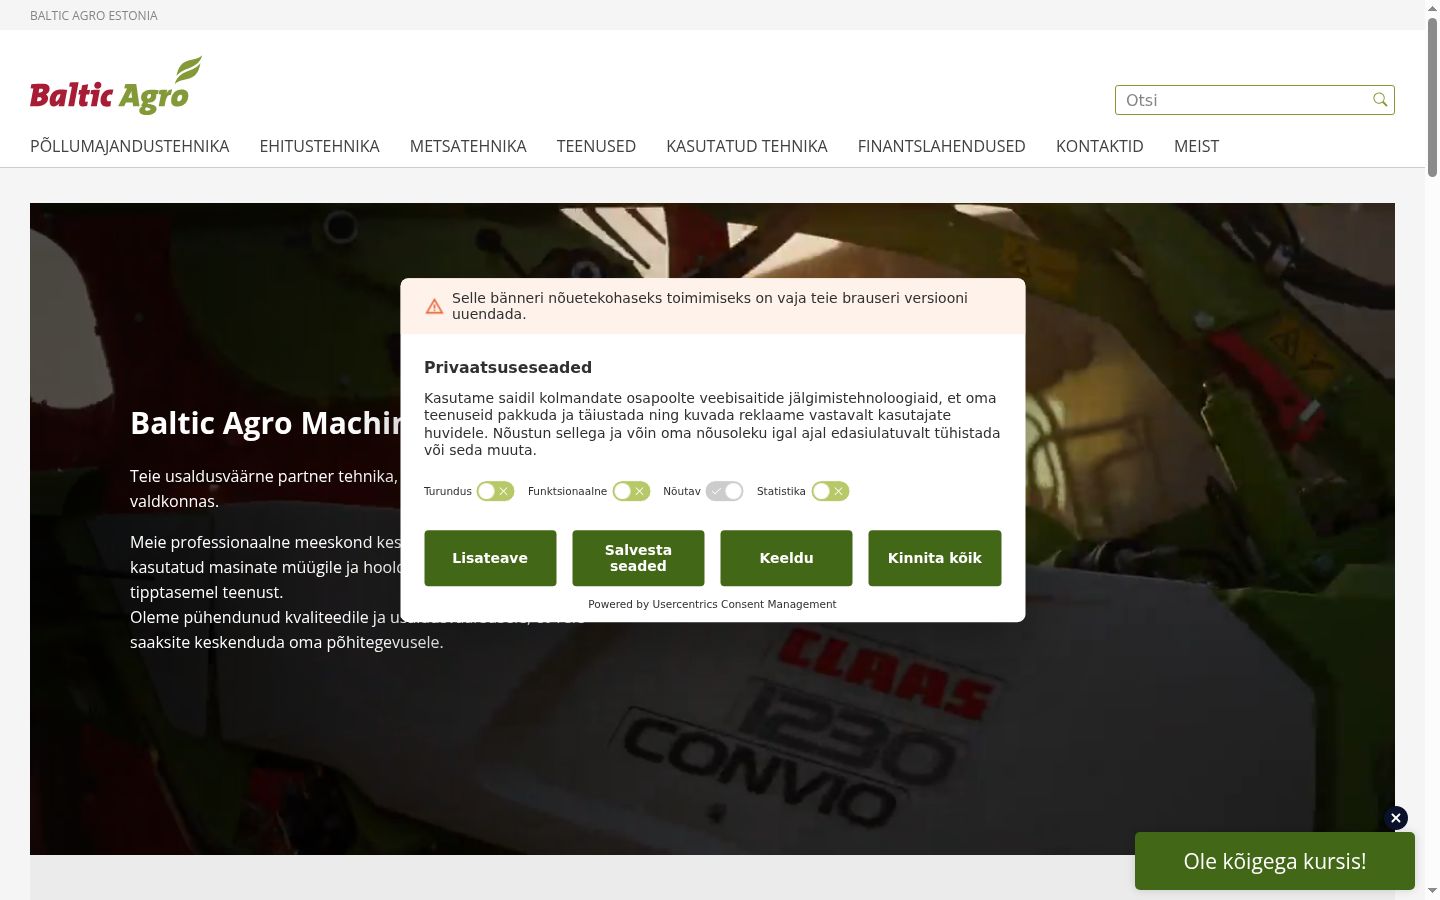Close the newsletter popup with X

tap(1396, 818)
